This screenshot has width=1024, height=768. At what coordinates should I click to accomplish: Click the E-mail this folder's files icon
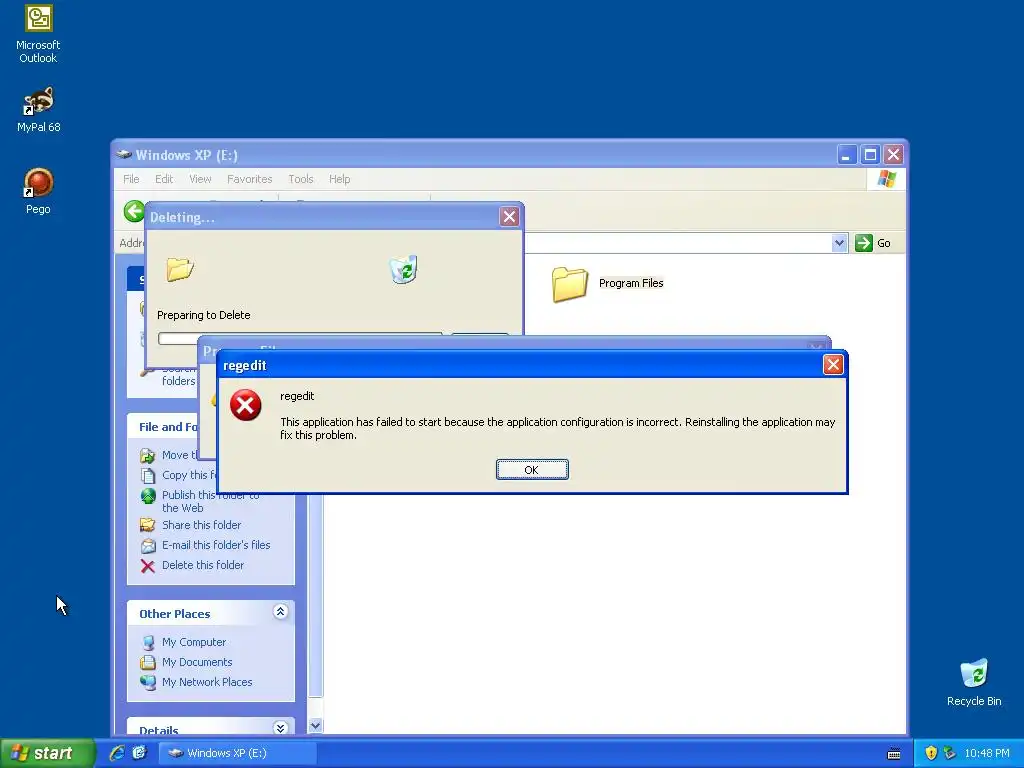148,545
